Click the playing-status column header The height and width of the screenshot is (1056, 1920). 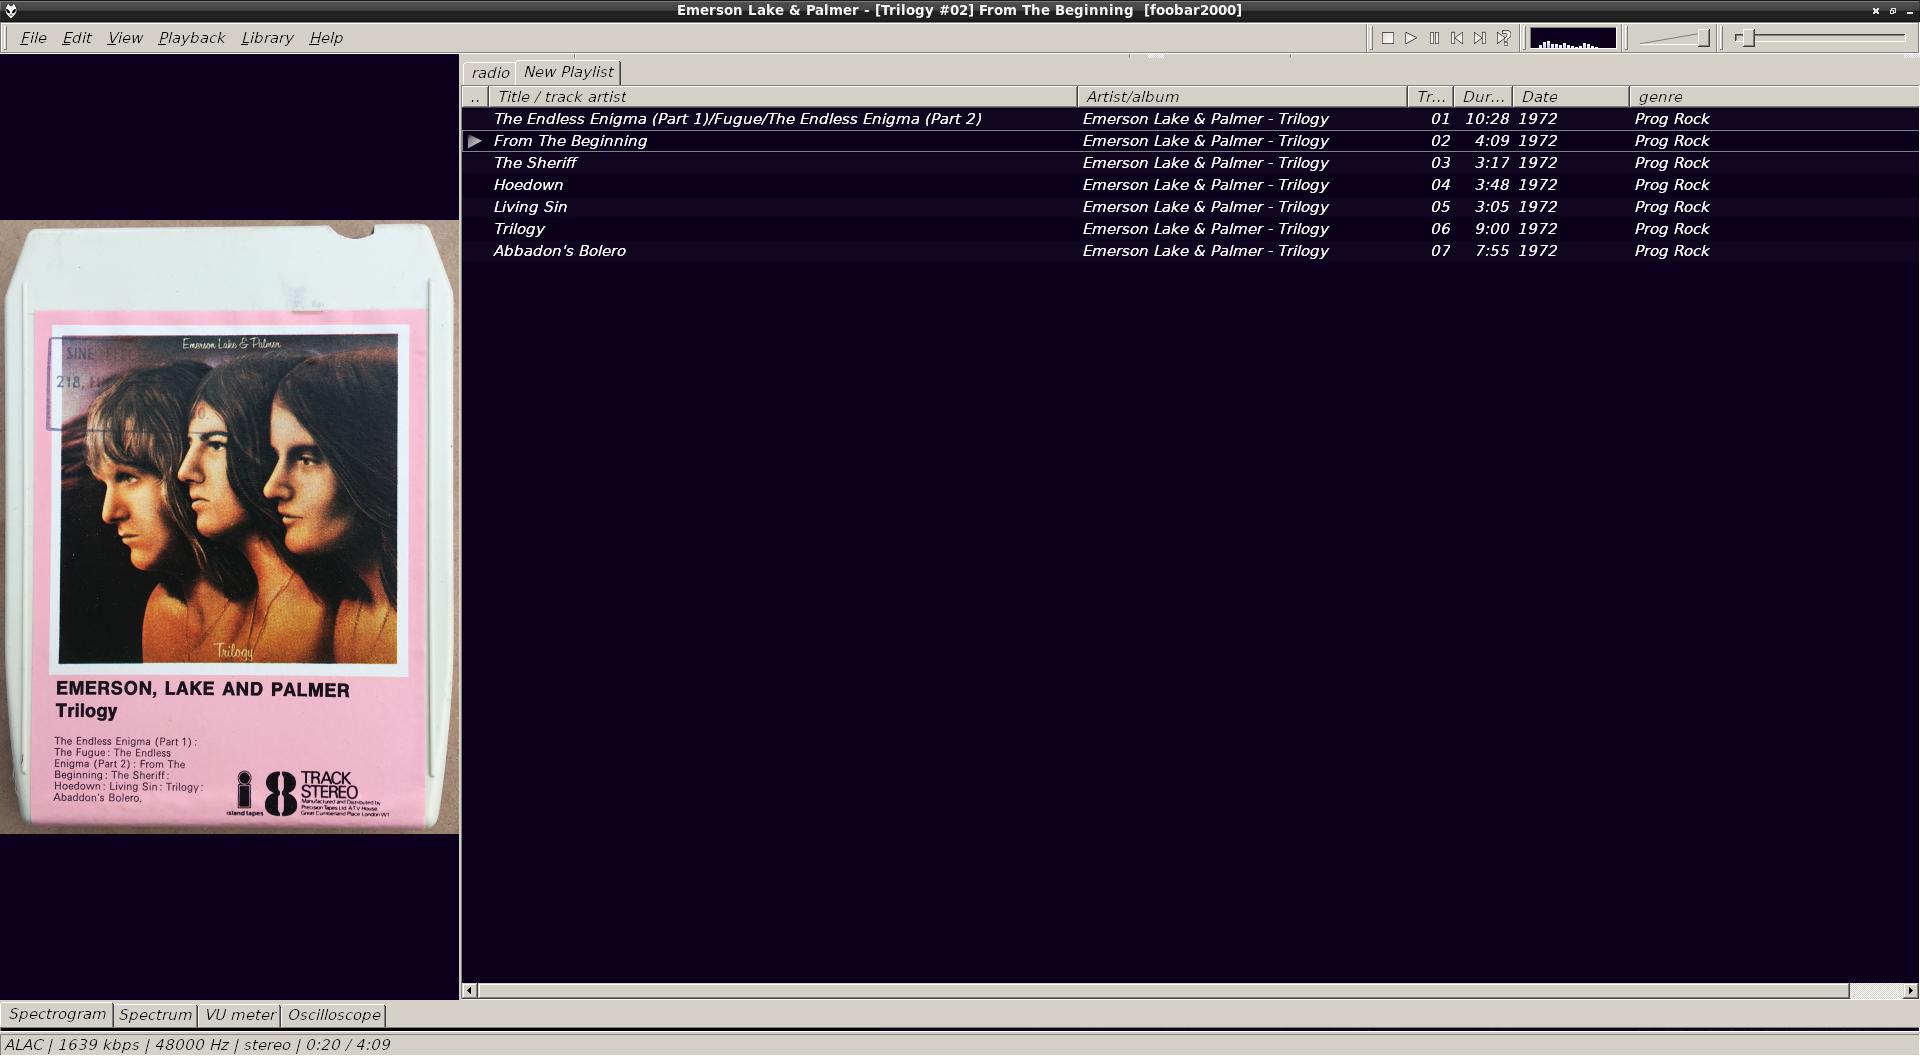click(x=475, y=97)
